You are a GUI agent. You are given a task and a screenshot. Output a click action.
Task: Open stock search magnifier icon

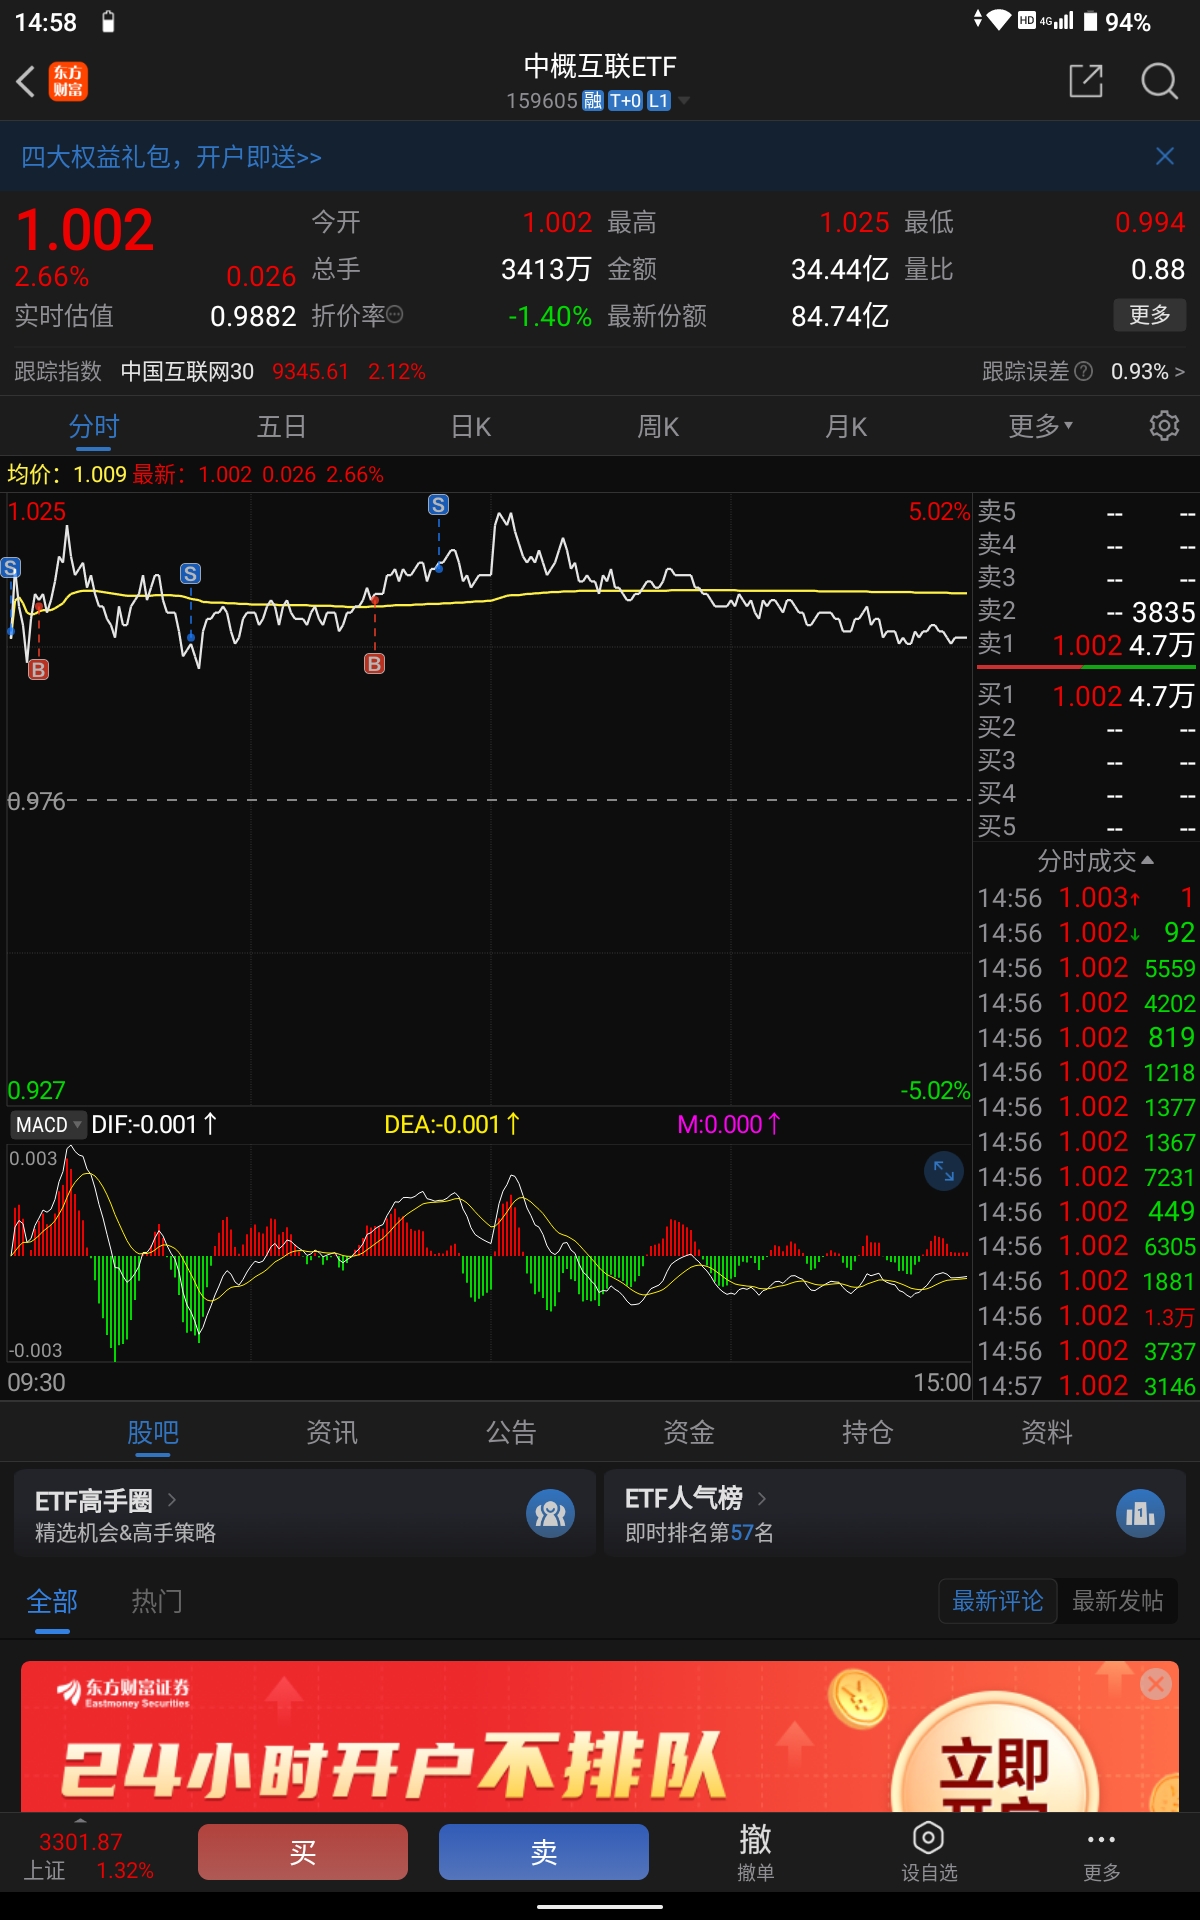click(1159, 81)
